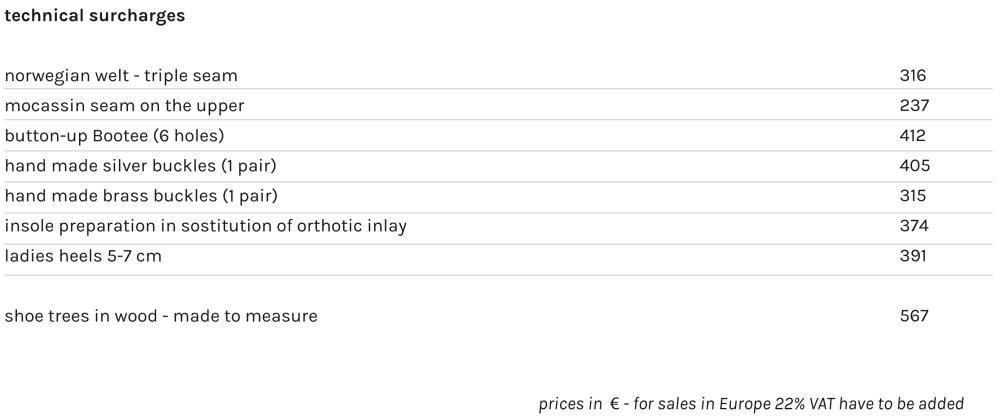The height and width of the screenshot is (417, 1000).
Task: Click 'hand made silver buckles (1 pair)'
Action: 140,166
